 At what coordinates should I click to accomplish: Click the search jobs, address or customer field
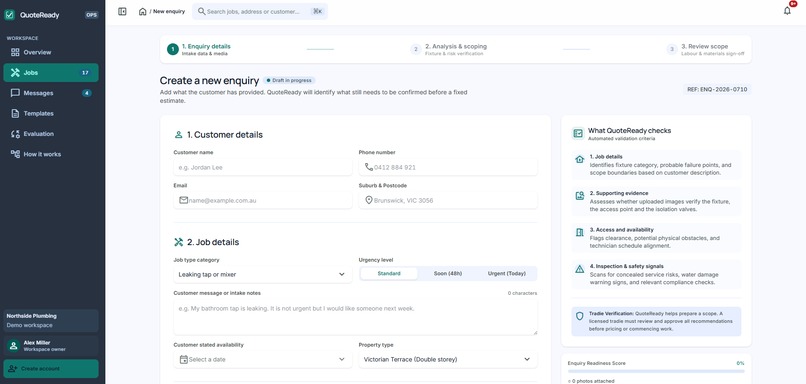[260, 11]
